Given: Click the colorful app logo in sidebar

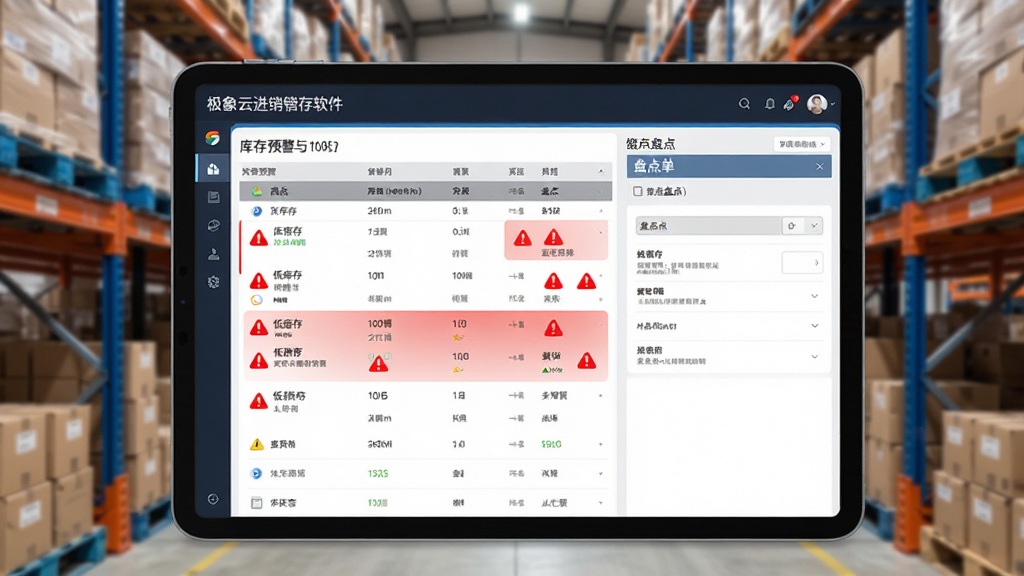Looking at the screenshot, I should [x=212, y=138].
